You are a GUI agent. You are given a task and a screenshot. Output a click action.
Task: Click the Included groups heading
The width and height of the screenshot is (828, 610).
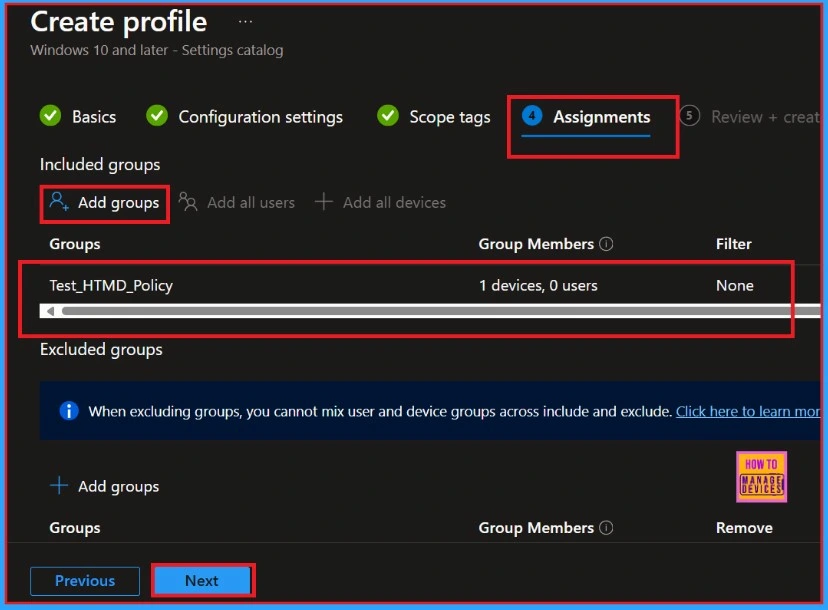tap(100, 165)
